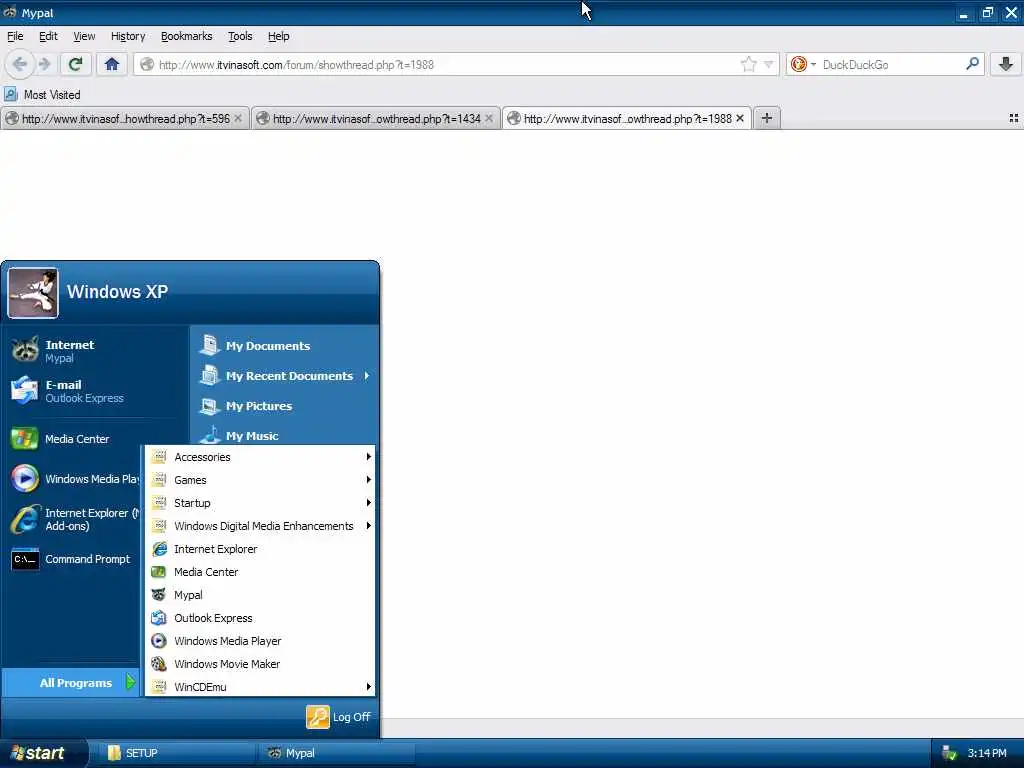Click the system tray network icon
The image size is (1024, 768).
(x=949, y=753)
